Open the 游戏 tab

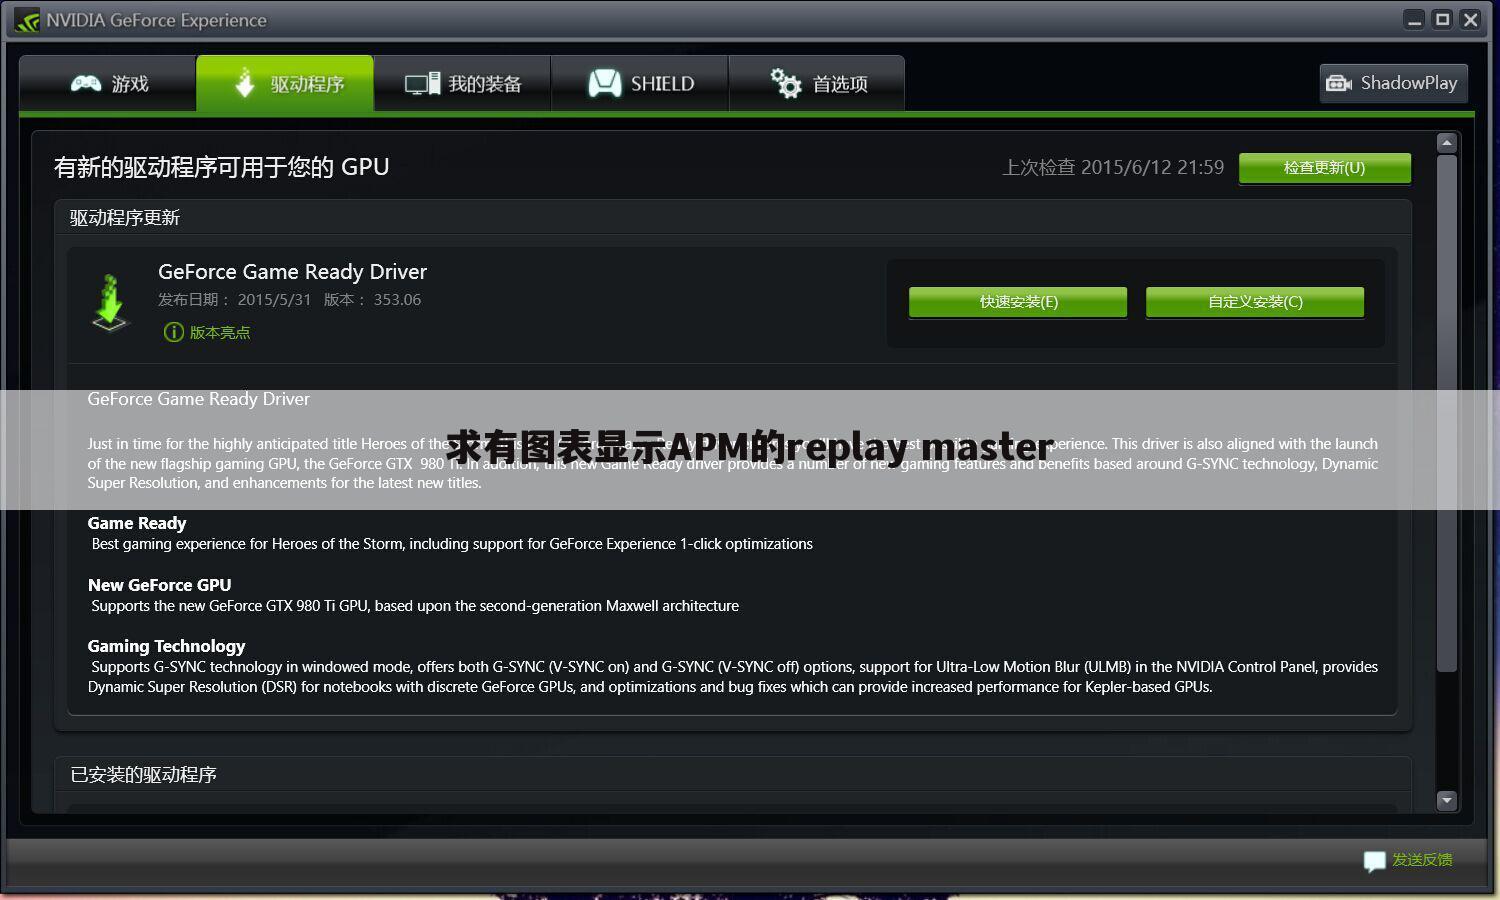(x=108, y=83)
